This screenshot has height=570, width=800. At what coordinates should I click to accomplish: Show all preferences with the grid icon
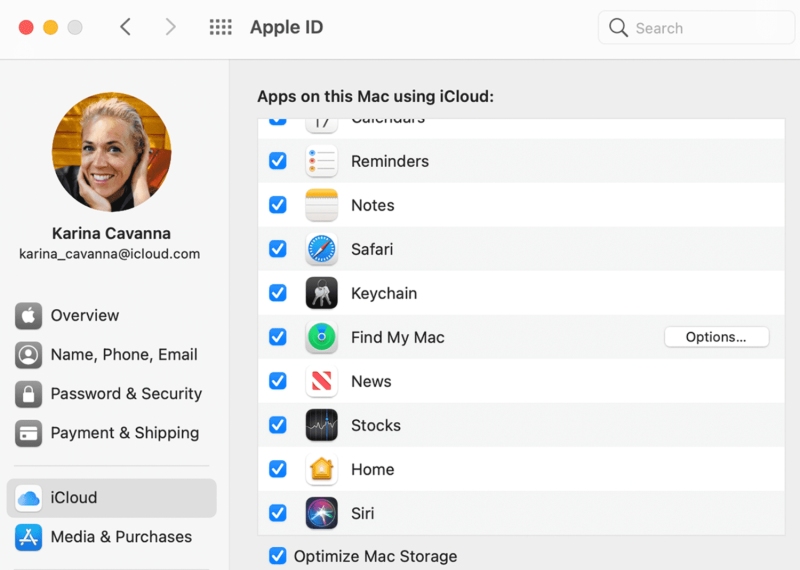[x=220, y=27]
